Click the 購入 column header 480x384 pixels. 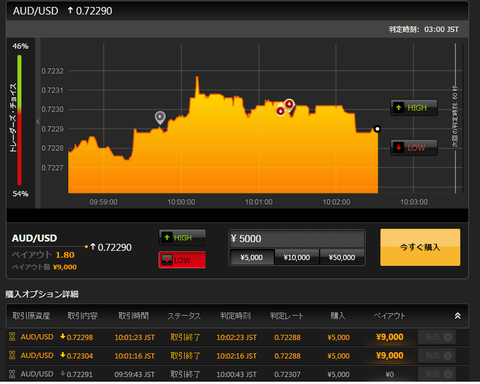[x=338, y=316]
